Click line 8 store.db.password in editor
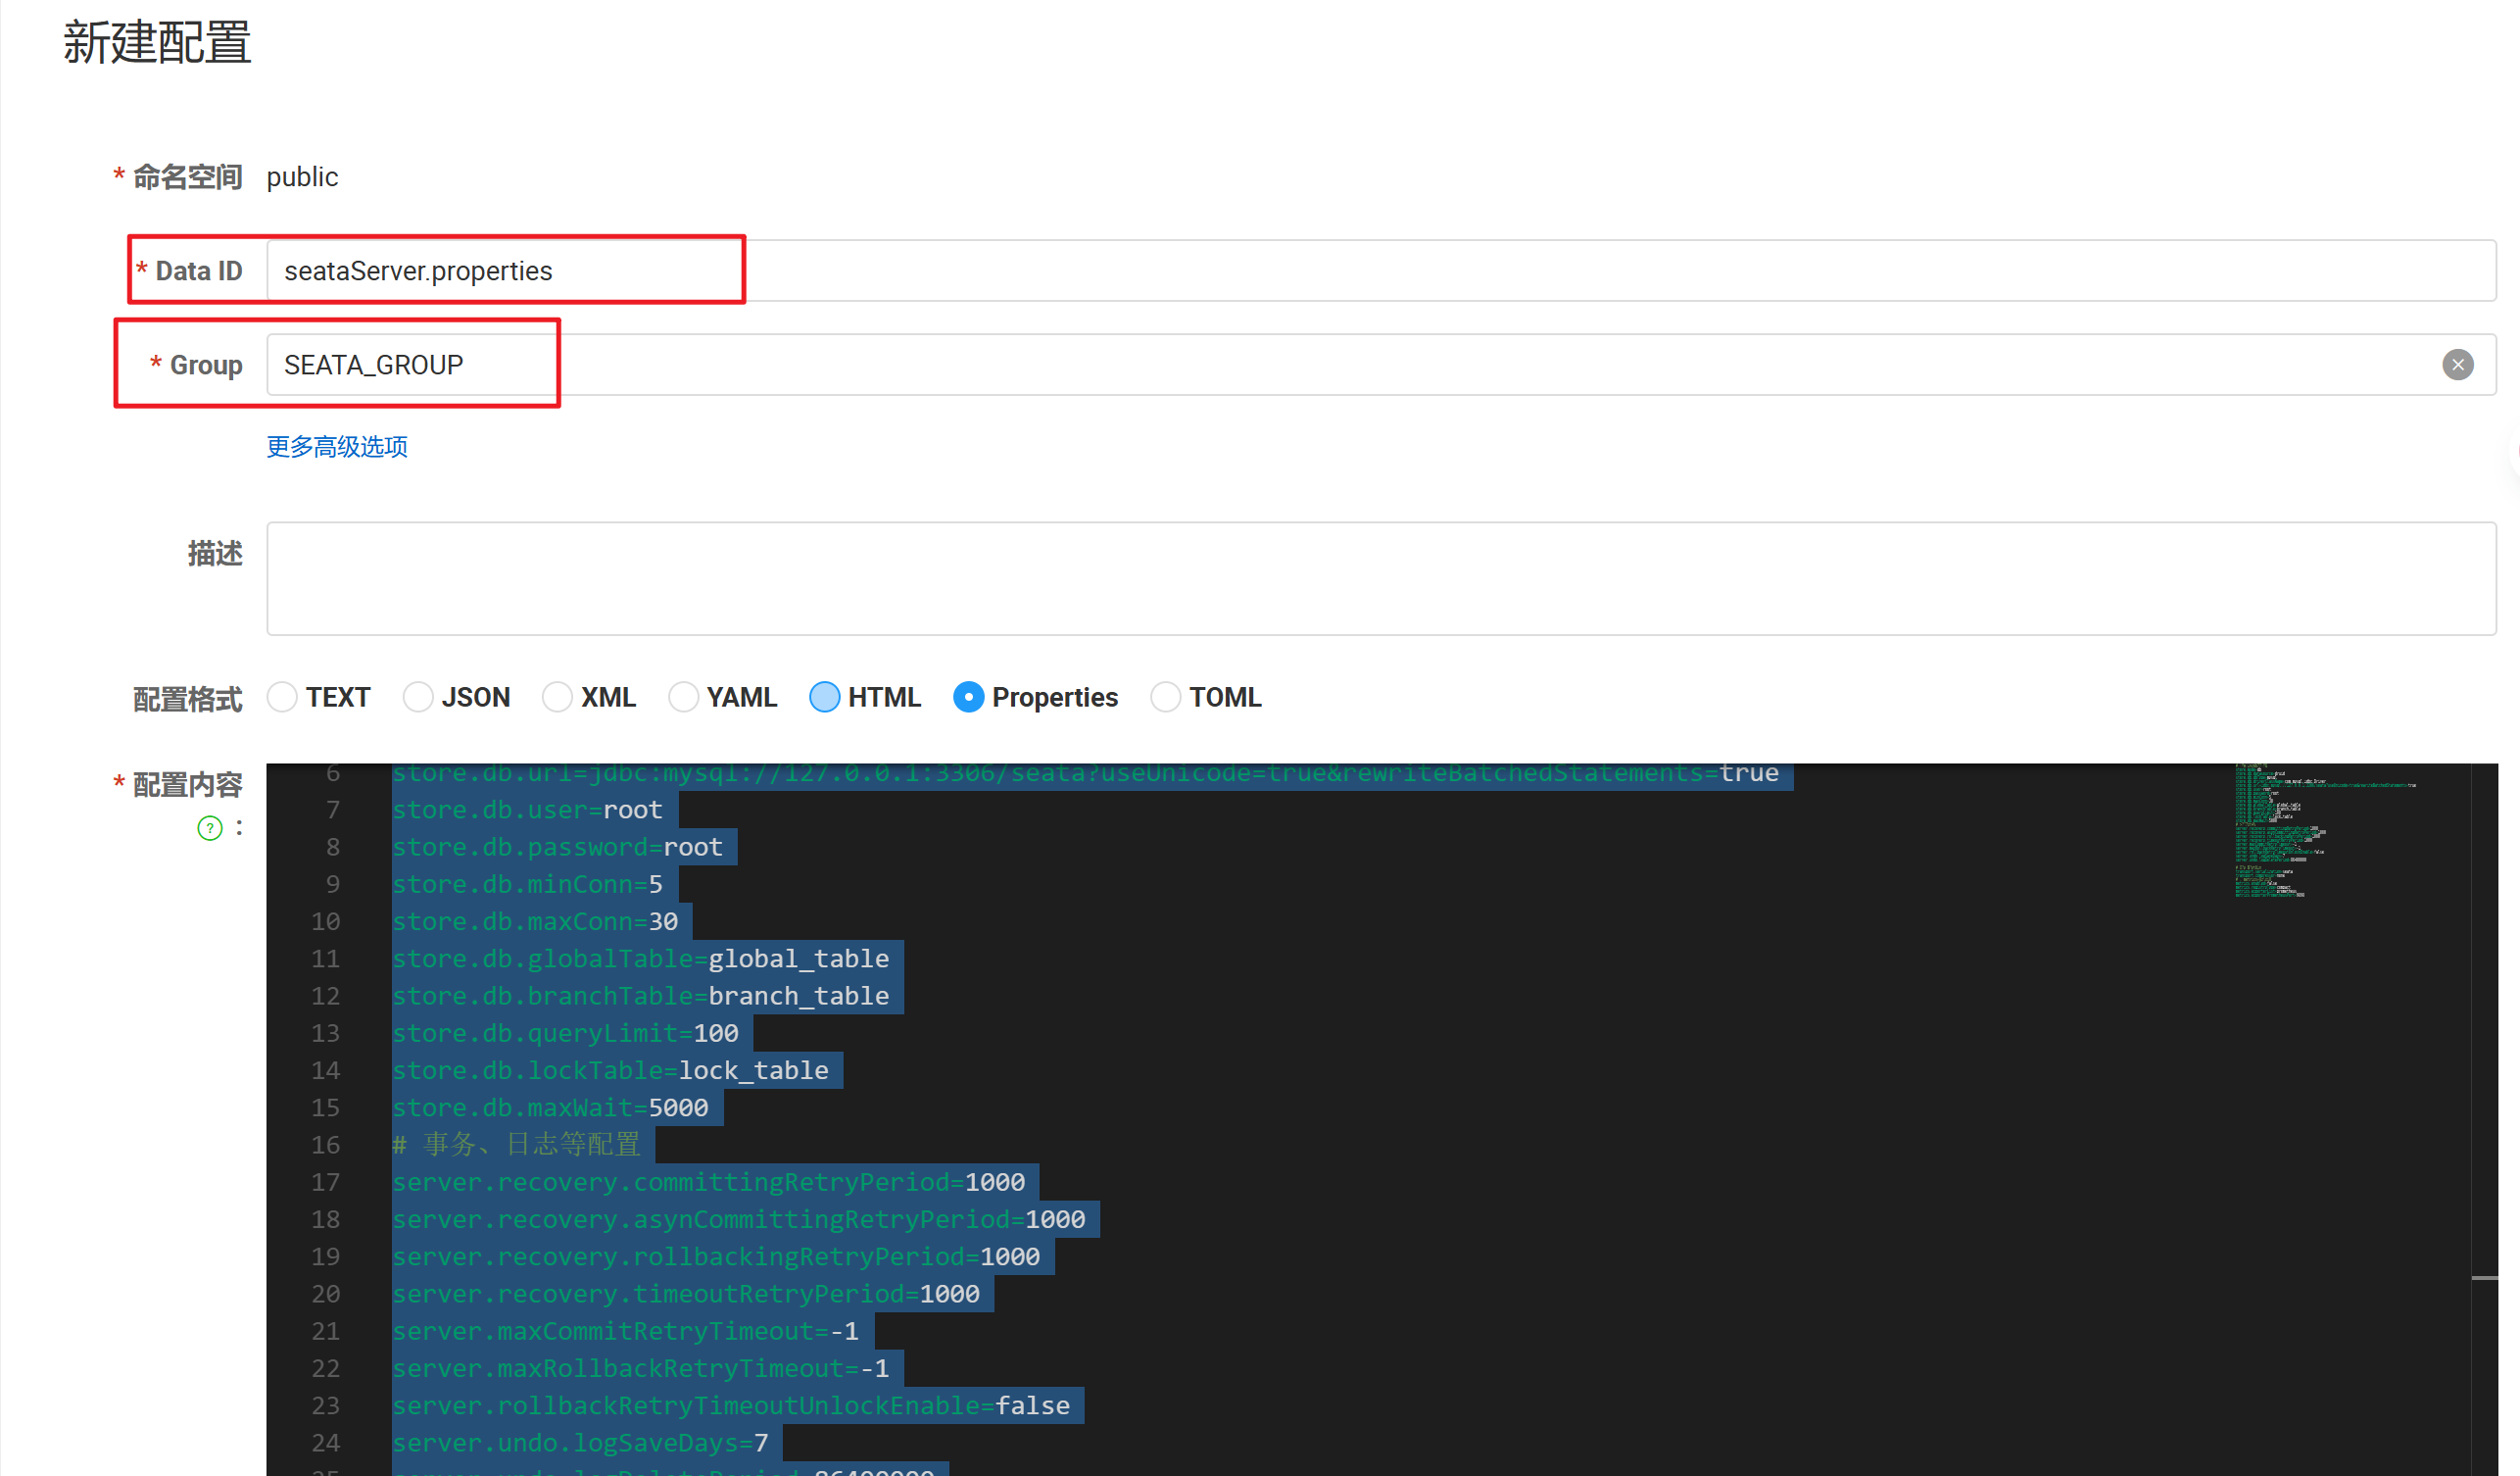The image size is (2520, 1476). 557,847
